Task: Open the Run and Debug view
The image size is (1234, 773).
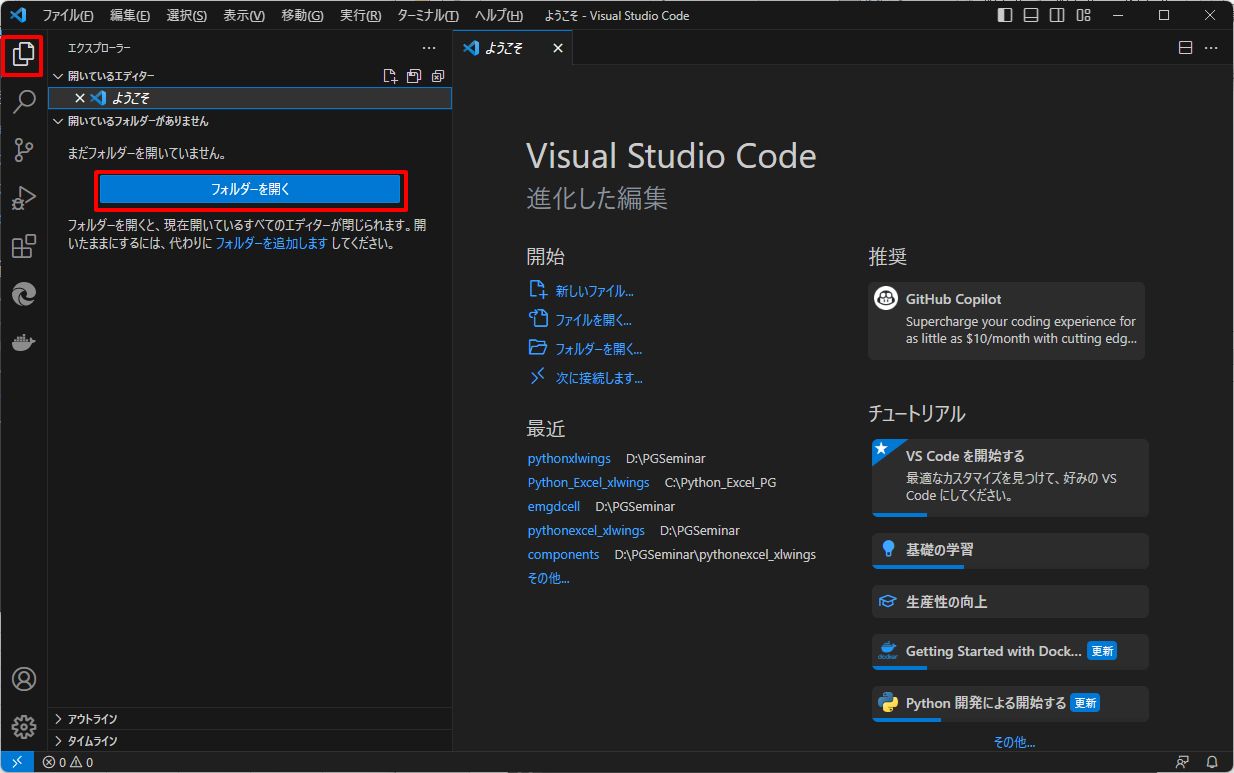Action: 24,198
